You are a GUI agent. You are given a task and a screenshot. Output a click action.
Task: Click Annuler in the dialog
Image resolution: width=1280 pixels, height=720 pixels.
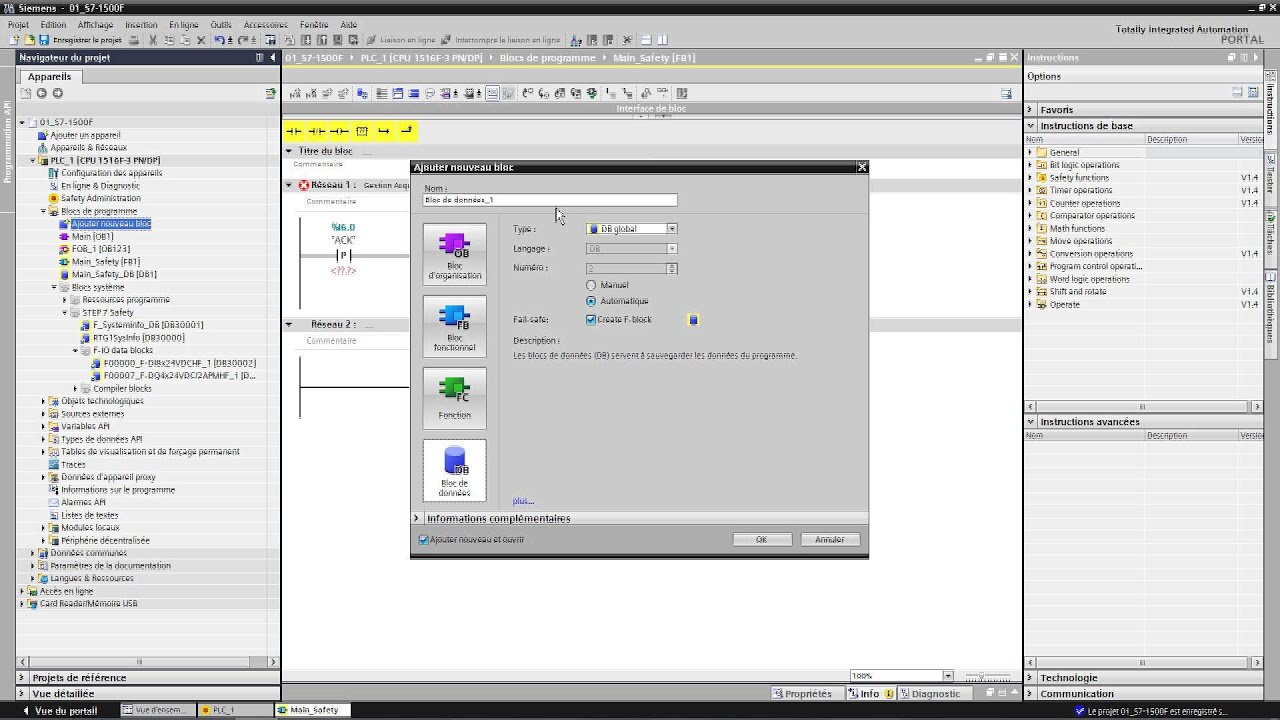[x=829, y=540]
